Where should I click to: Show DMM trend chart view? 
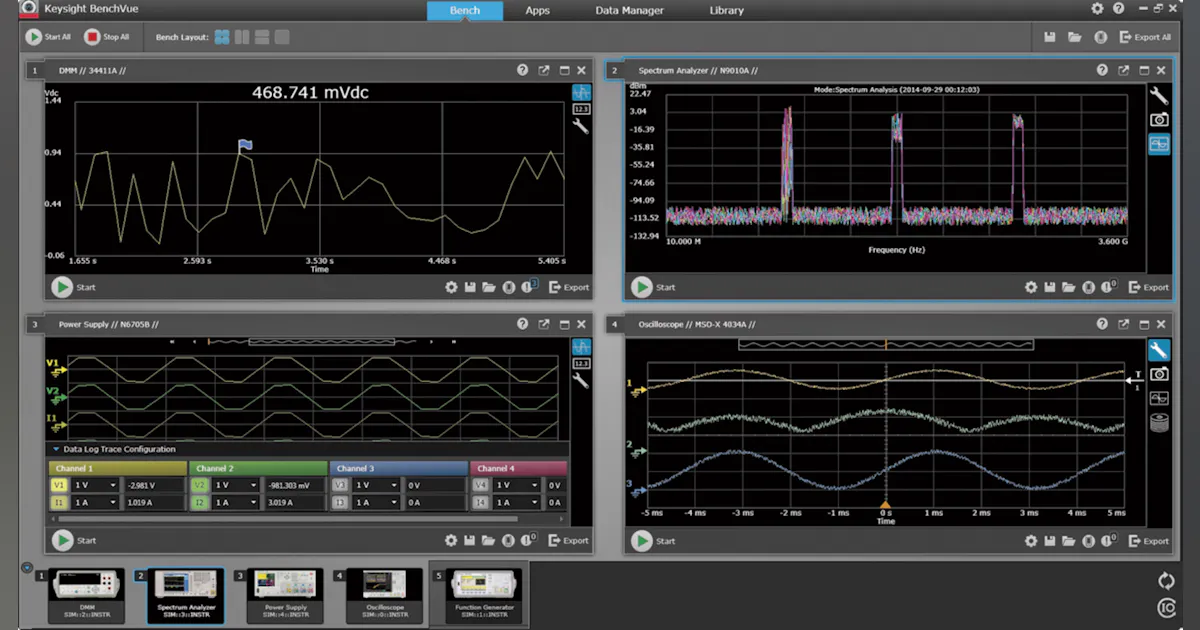(x=581, y=92)
